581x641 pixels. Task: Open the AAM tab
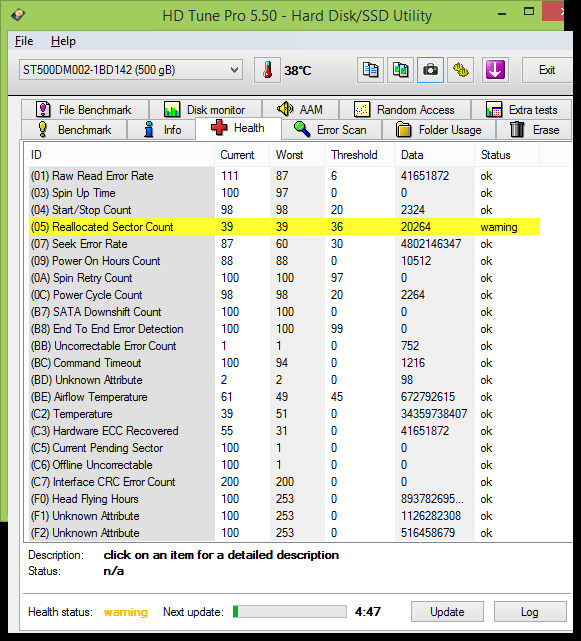300,110
